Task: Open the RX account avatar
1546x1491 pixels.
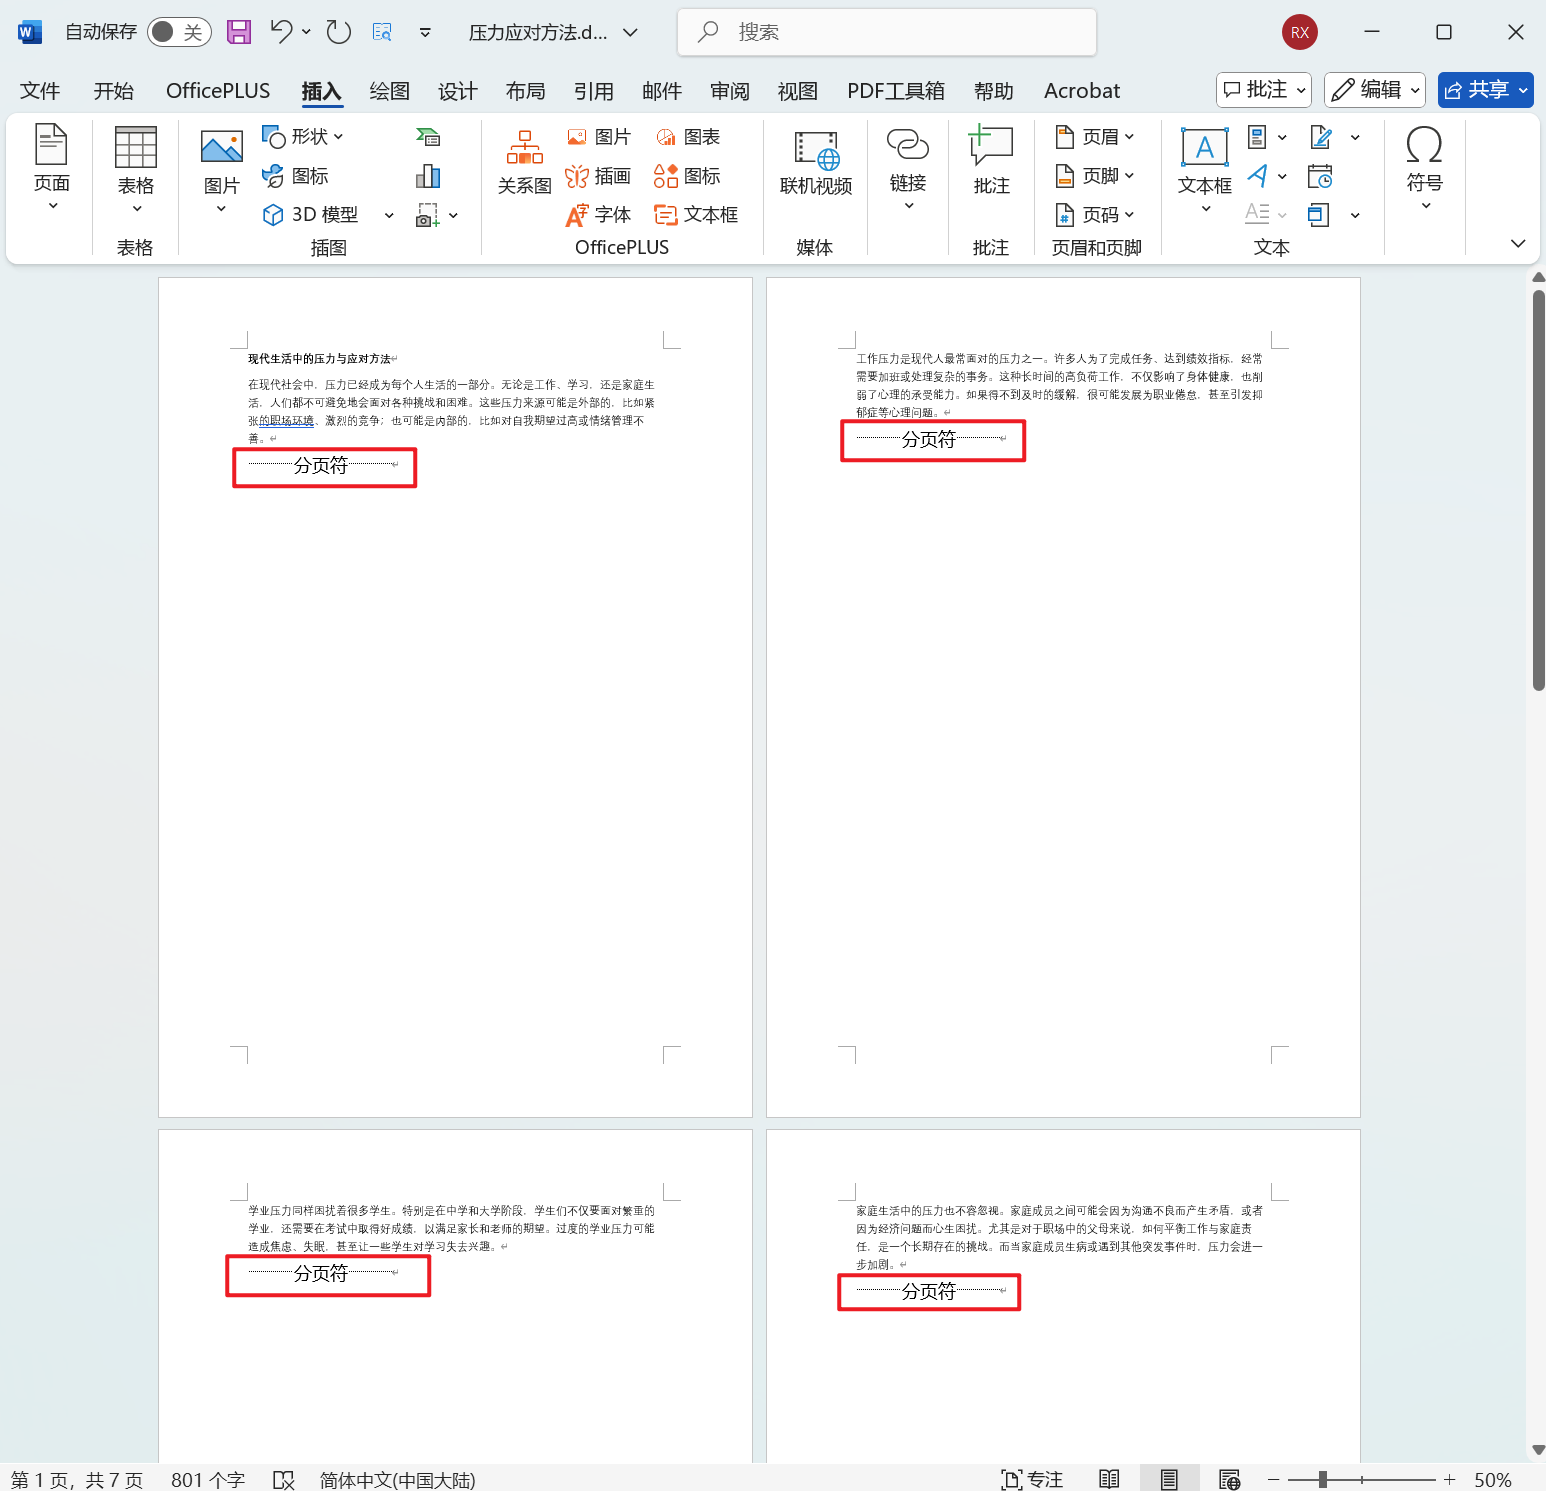Action: 1300,32
